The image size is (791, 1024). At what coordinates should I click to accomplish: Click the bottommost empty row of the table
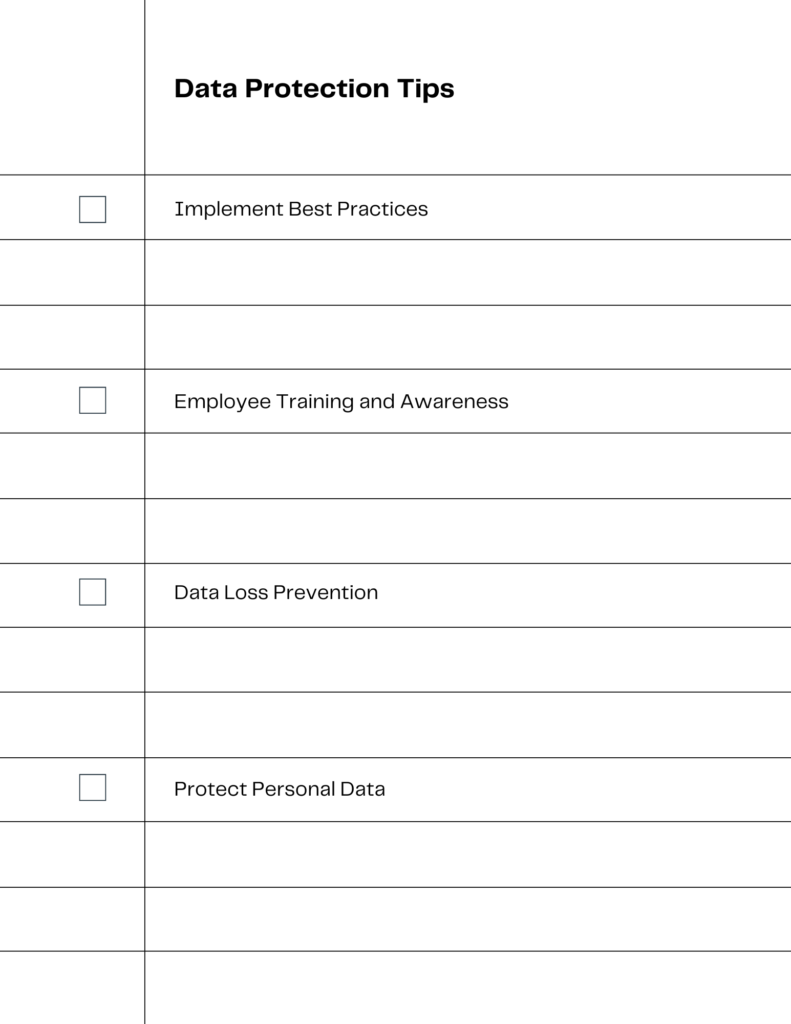(468, 987)
